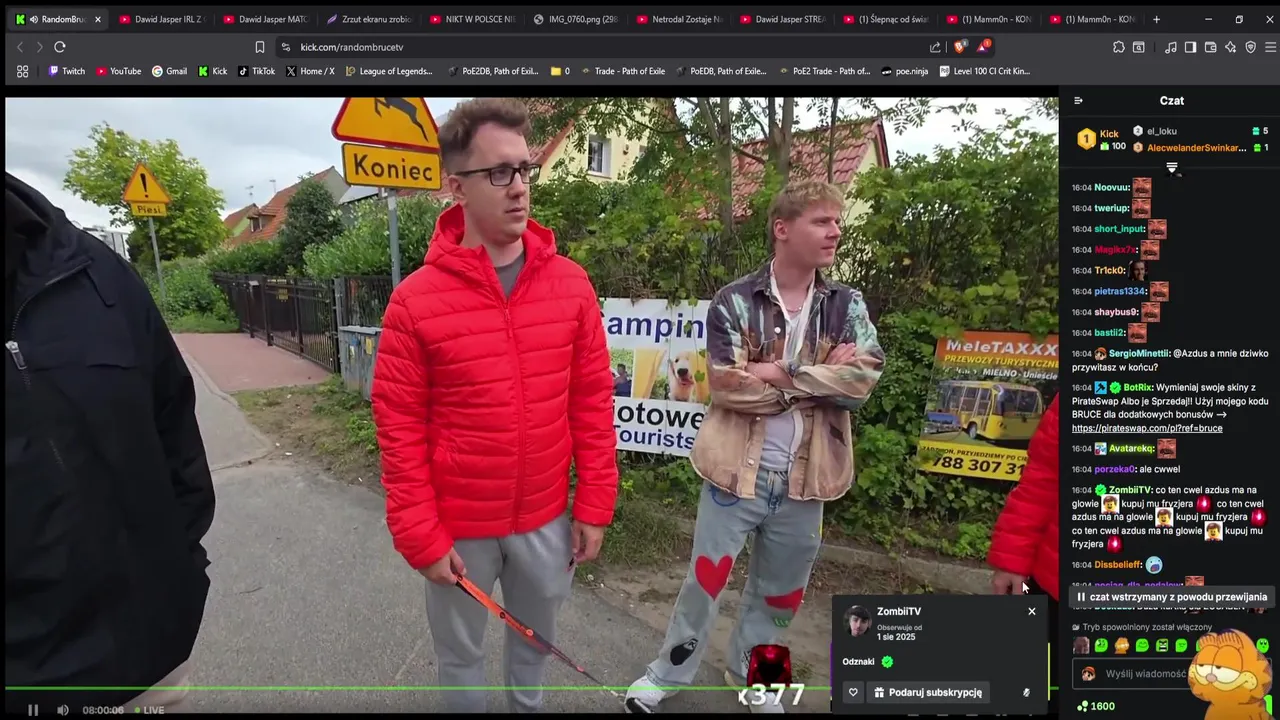Open the Gmail bookmark
This screenshot has width=1280, height=720.
click(x=169, y=71)
